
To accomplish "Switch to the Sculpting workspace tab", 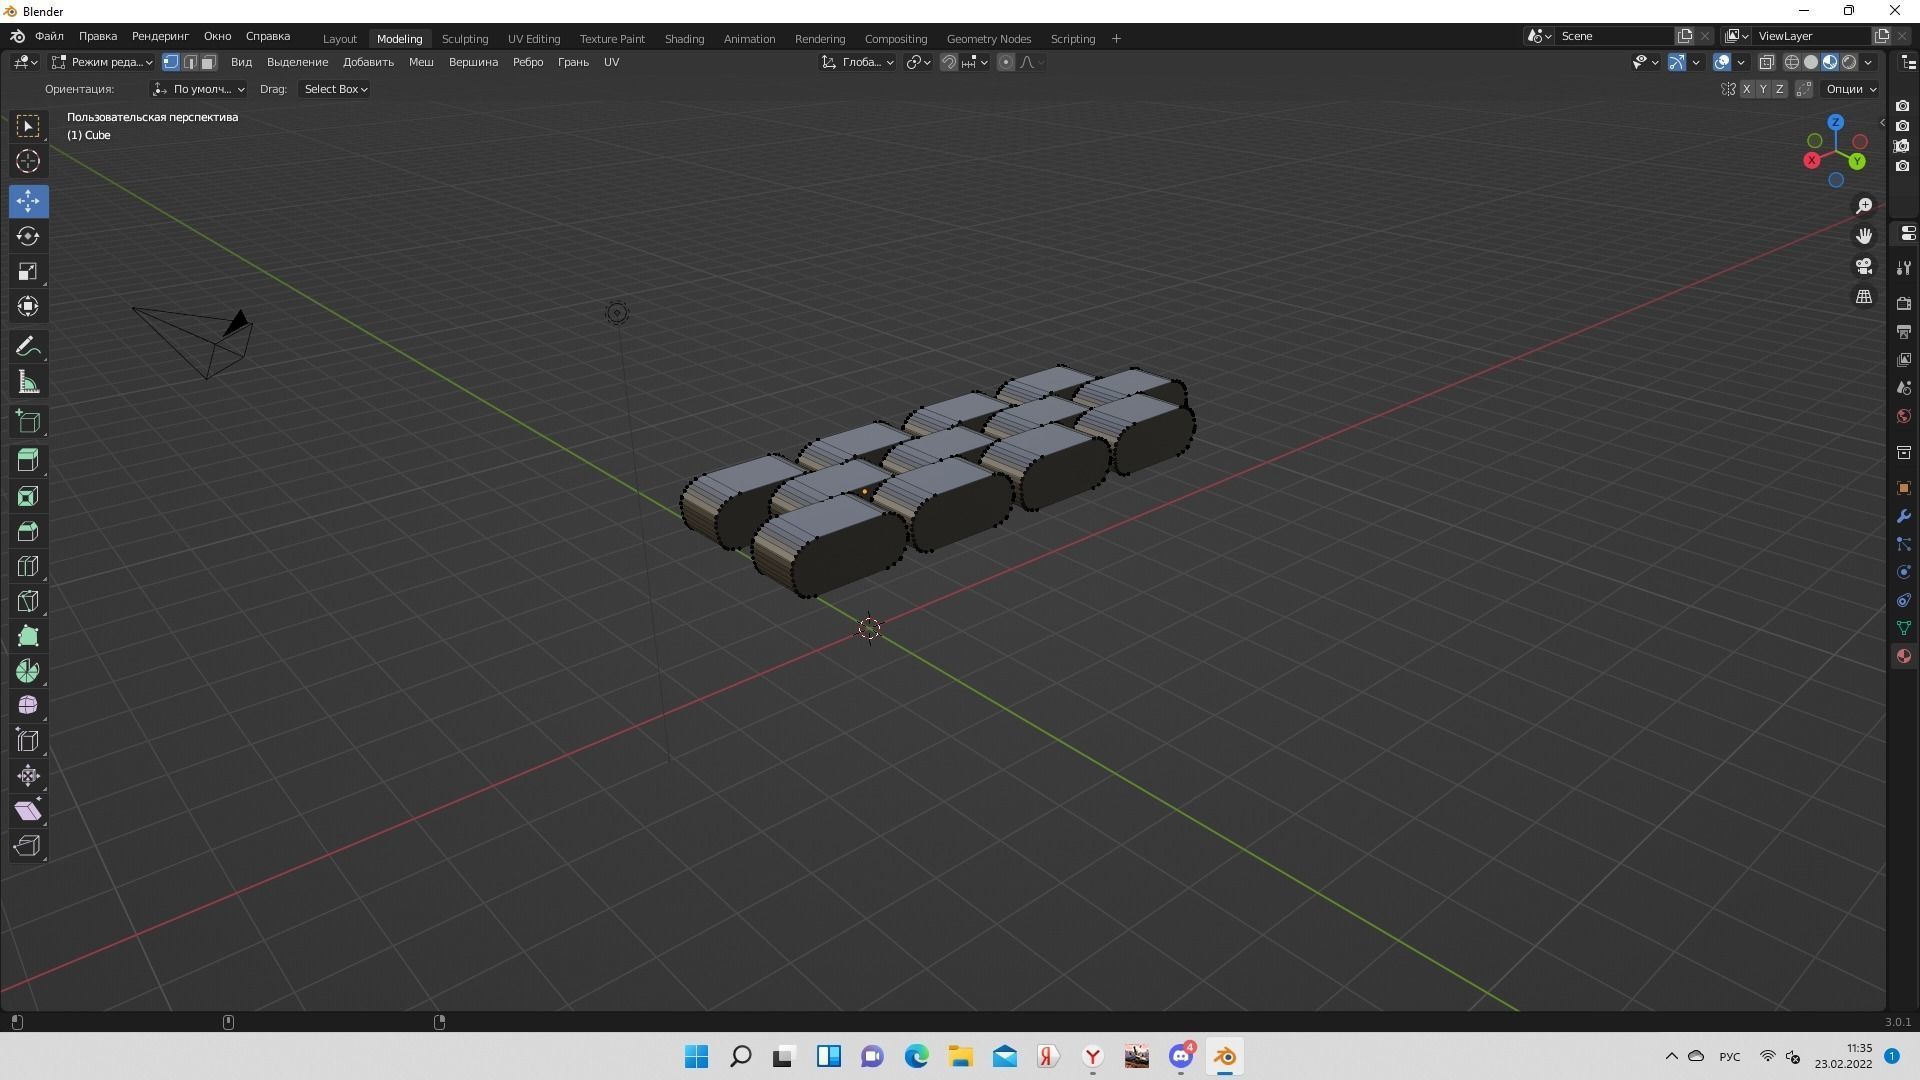I will tap(464, 38).
